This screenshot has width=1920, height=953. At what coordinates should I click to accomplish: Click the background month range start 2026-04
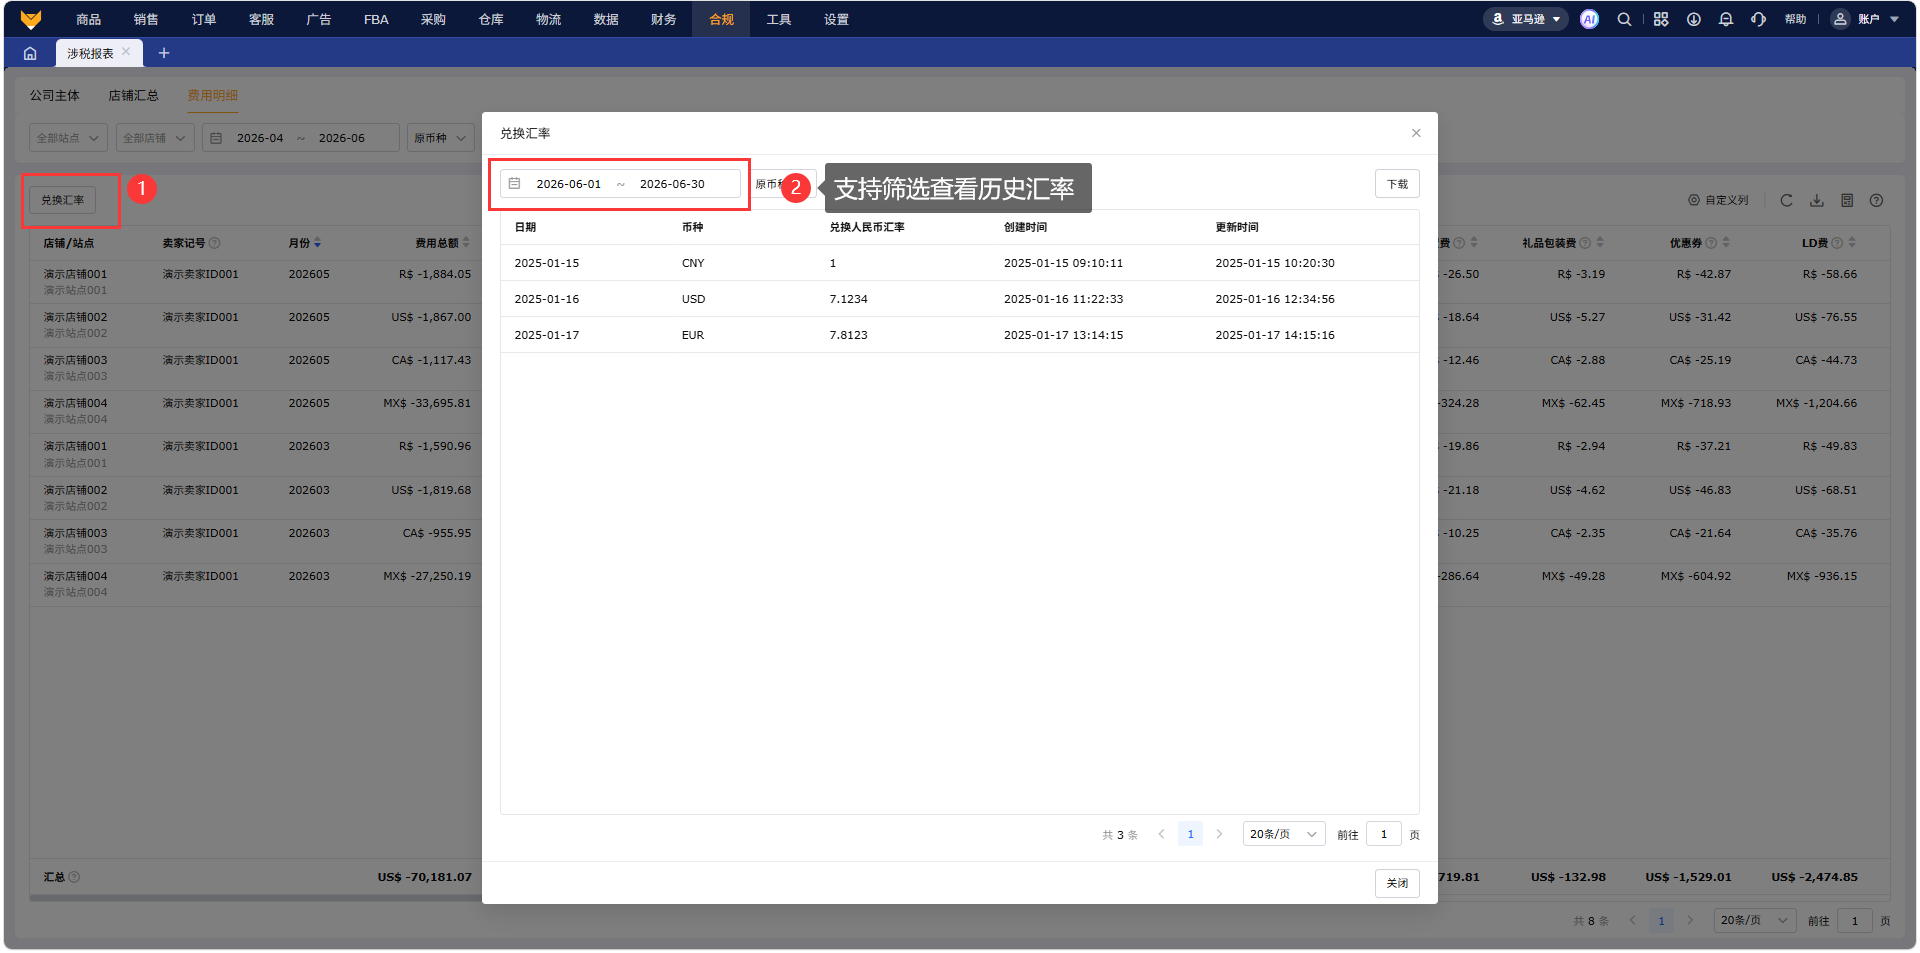point(260,138)
